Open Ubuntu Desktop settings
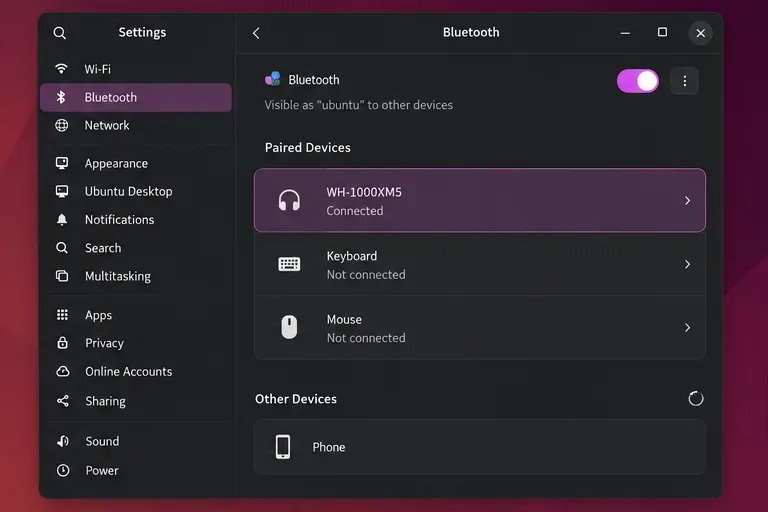 (136, 191)
